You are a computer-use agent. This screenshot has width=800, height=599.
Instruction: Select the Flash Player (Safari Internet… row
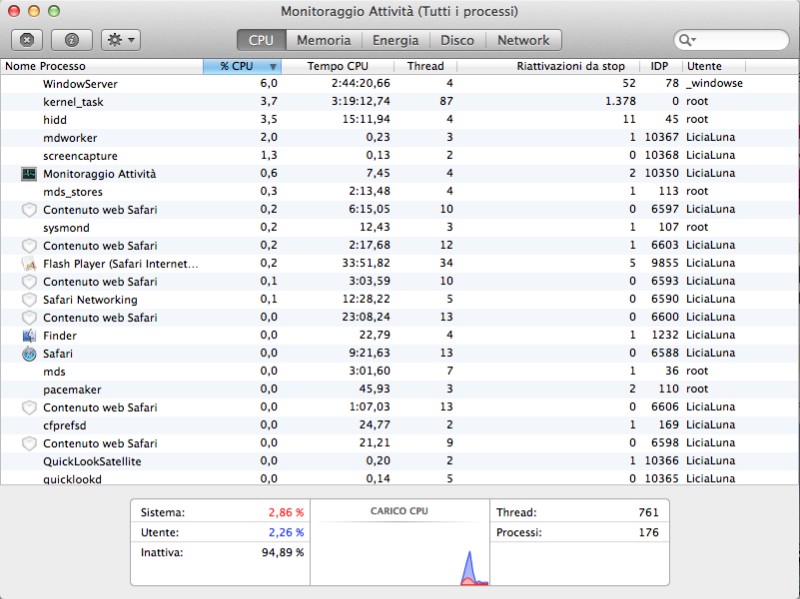point(399,263)
